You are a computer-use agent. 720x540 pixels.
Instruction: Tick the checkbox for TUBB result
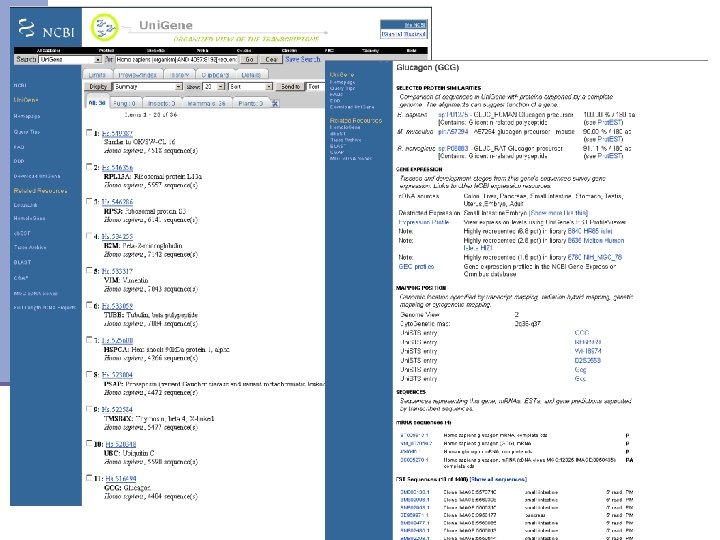point(89,305)
